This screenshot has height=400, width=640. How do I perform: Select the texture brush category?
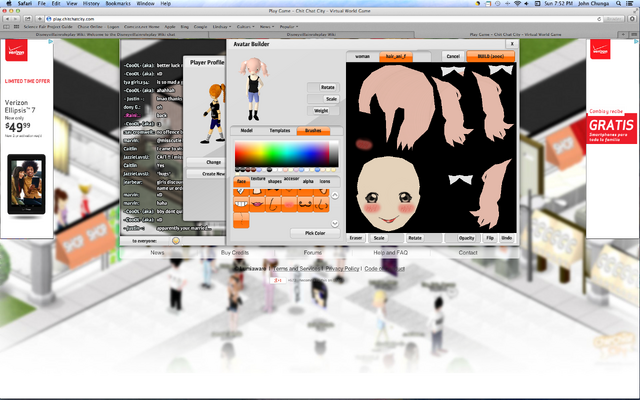(x=258, y=179)
